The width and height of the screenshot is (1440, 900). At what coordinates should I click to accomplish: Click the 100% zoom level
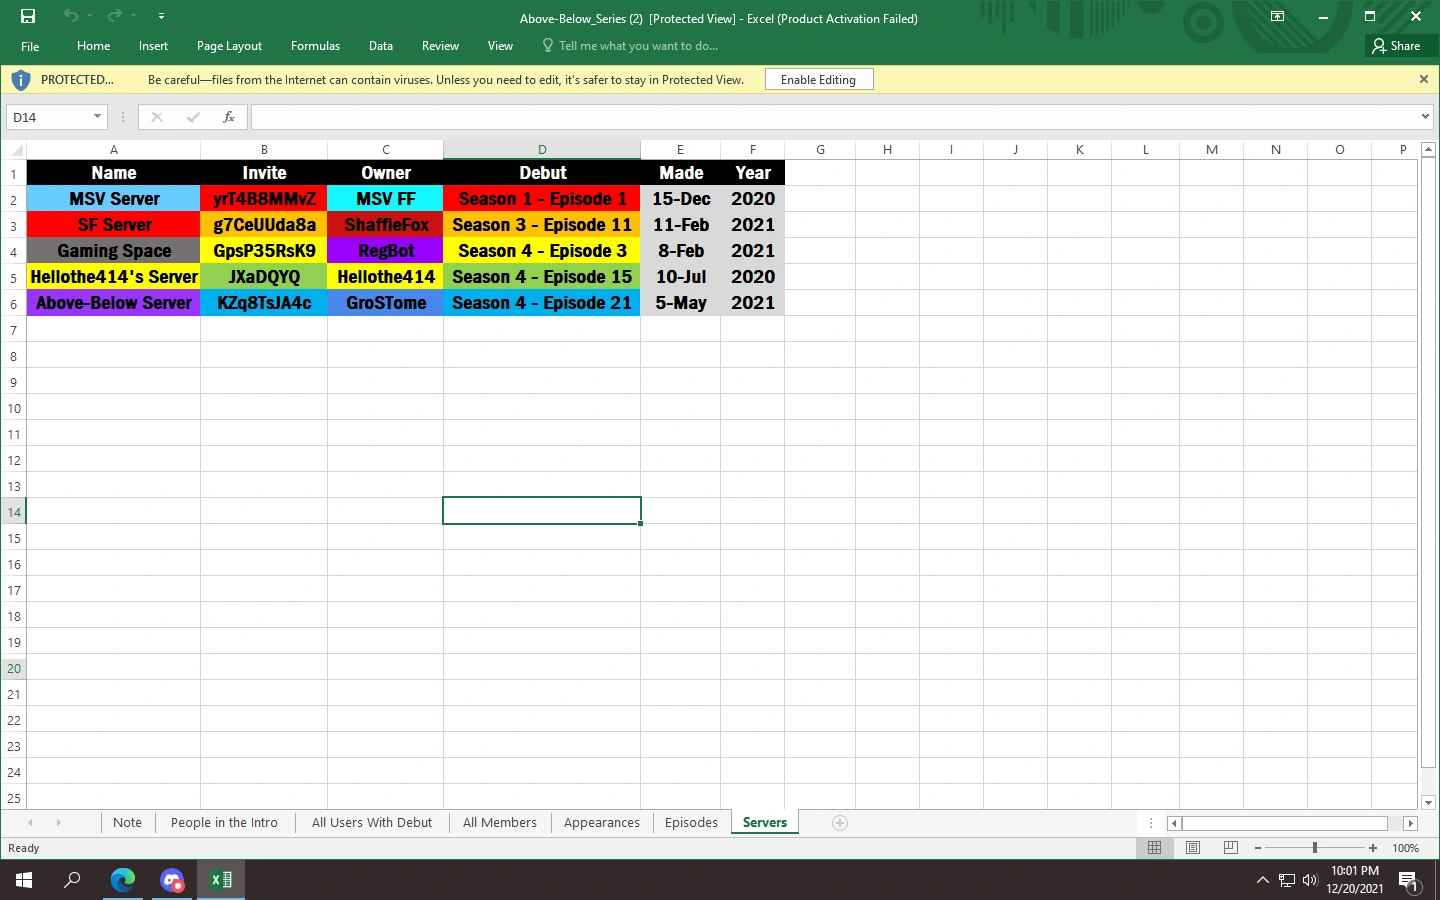1405,848
